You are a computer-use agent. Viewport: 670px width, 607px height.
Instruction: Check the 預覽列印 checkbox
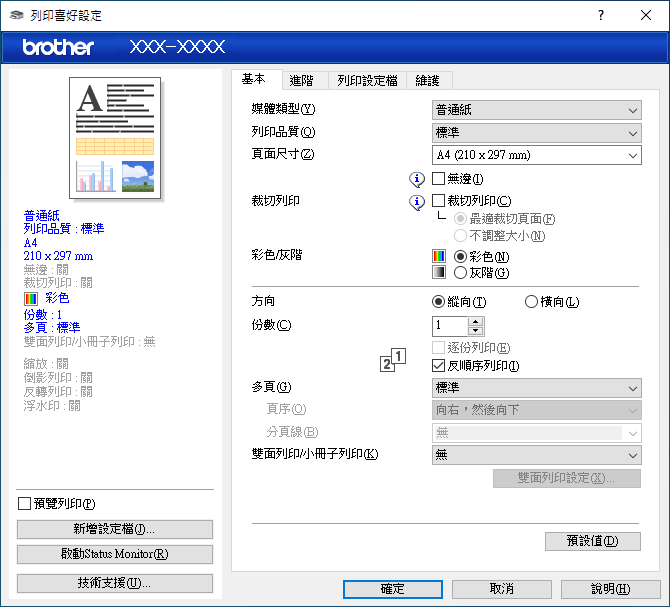[x=25, y=503]
